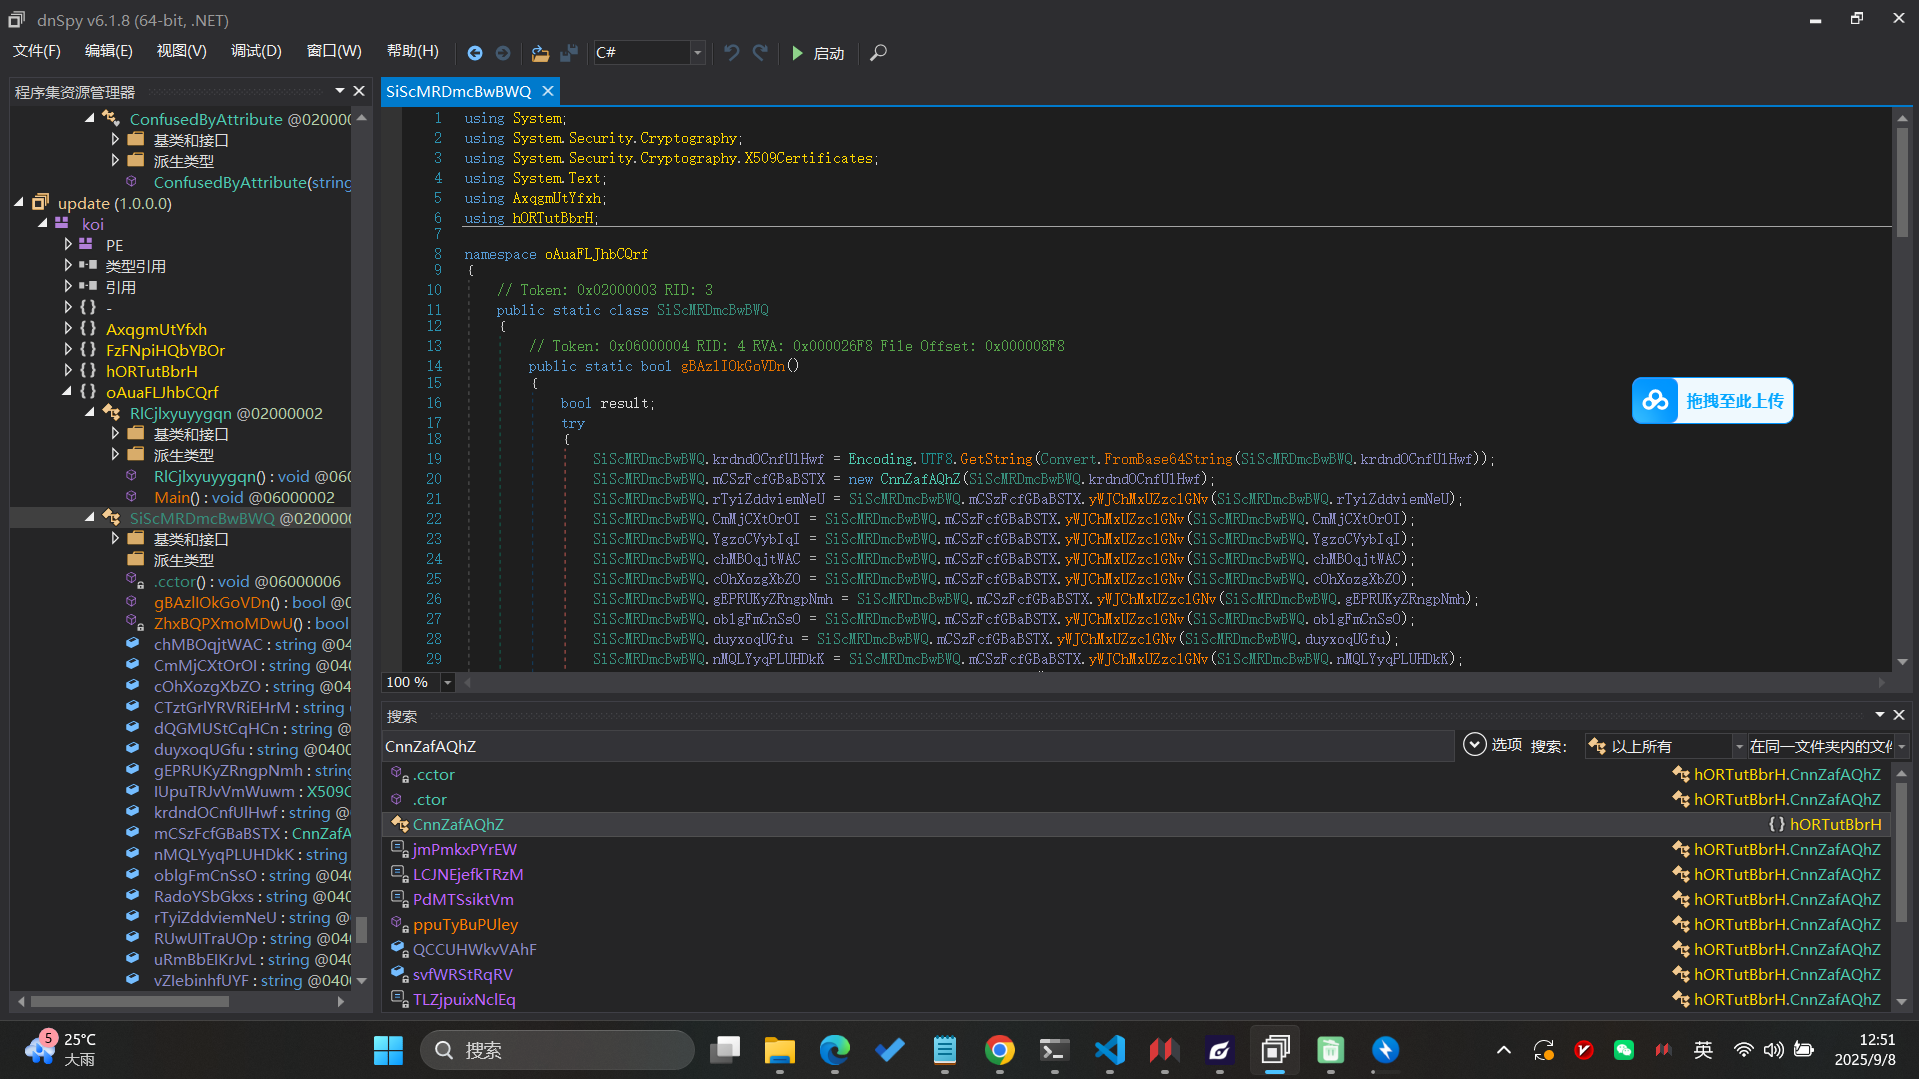This screenshot has width=1919, height=1079.
Task: Click the navigate forward arrow icon
Action: (503, 53)
